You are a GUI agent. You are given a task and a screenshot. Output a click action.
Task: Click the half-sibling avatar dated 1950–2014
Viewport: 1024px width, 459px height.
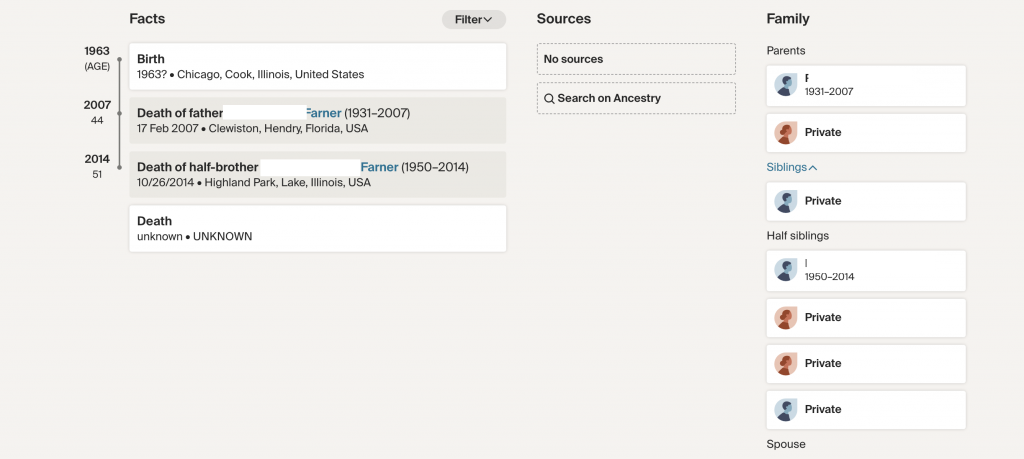point(786,270)
